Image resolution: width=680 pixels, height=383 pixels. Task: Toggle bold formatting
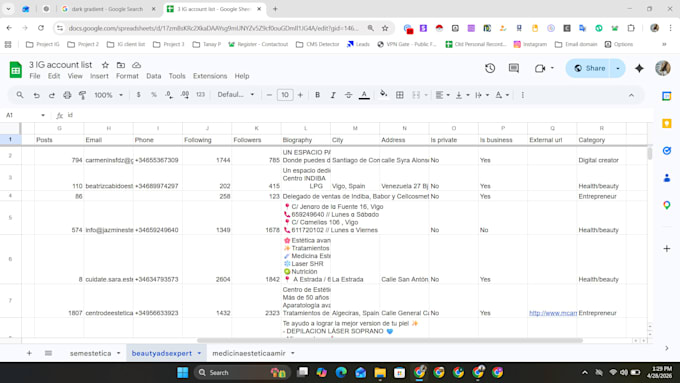click(317, 95)
